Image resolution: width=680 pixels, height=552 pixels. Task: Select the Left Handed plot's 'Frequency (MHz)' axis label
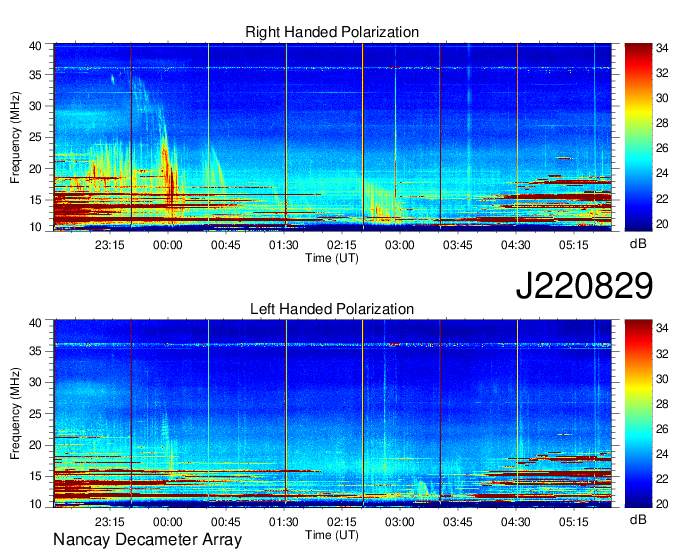point(15,414)
